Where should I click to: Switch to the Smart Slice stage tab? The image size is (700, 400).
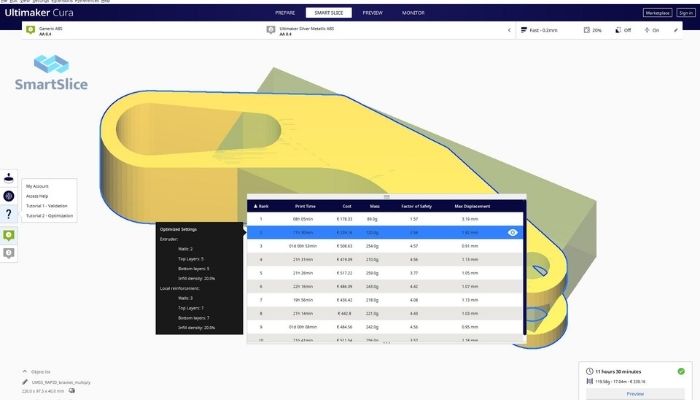(329, 13)
